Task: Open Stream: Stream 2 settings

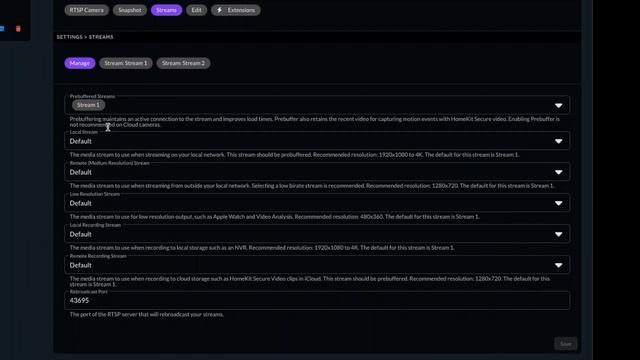Action: [x=183, y=63]
